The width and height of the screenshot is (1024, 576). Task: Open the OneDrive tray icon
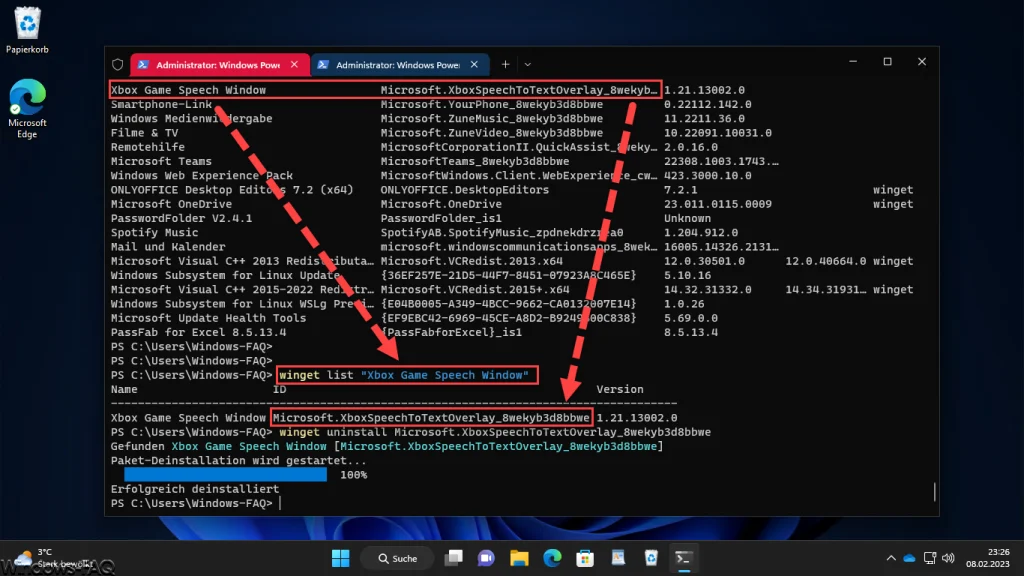[910, 558]
